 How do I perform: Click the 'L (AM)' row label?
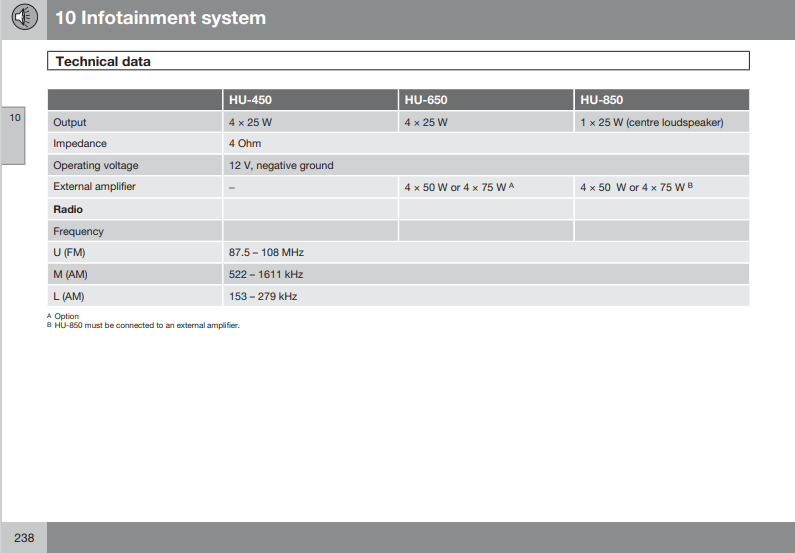pos(69,297)
